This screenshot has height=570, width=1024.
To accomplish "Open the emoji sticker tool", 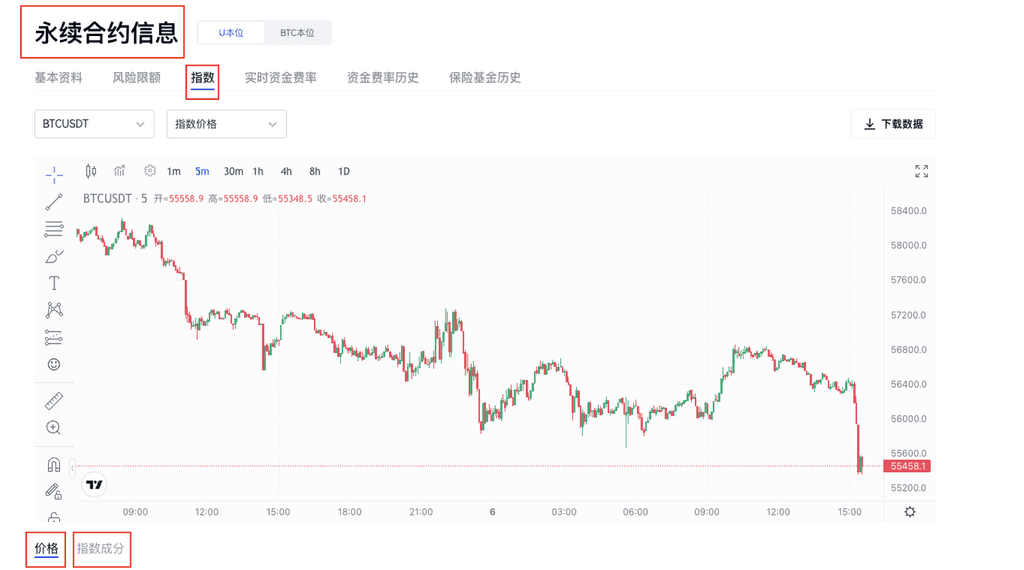I will coord(54,365).
